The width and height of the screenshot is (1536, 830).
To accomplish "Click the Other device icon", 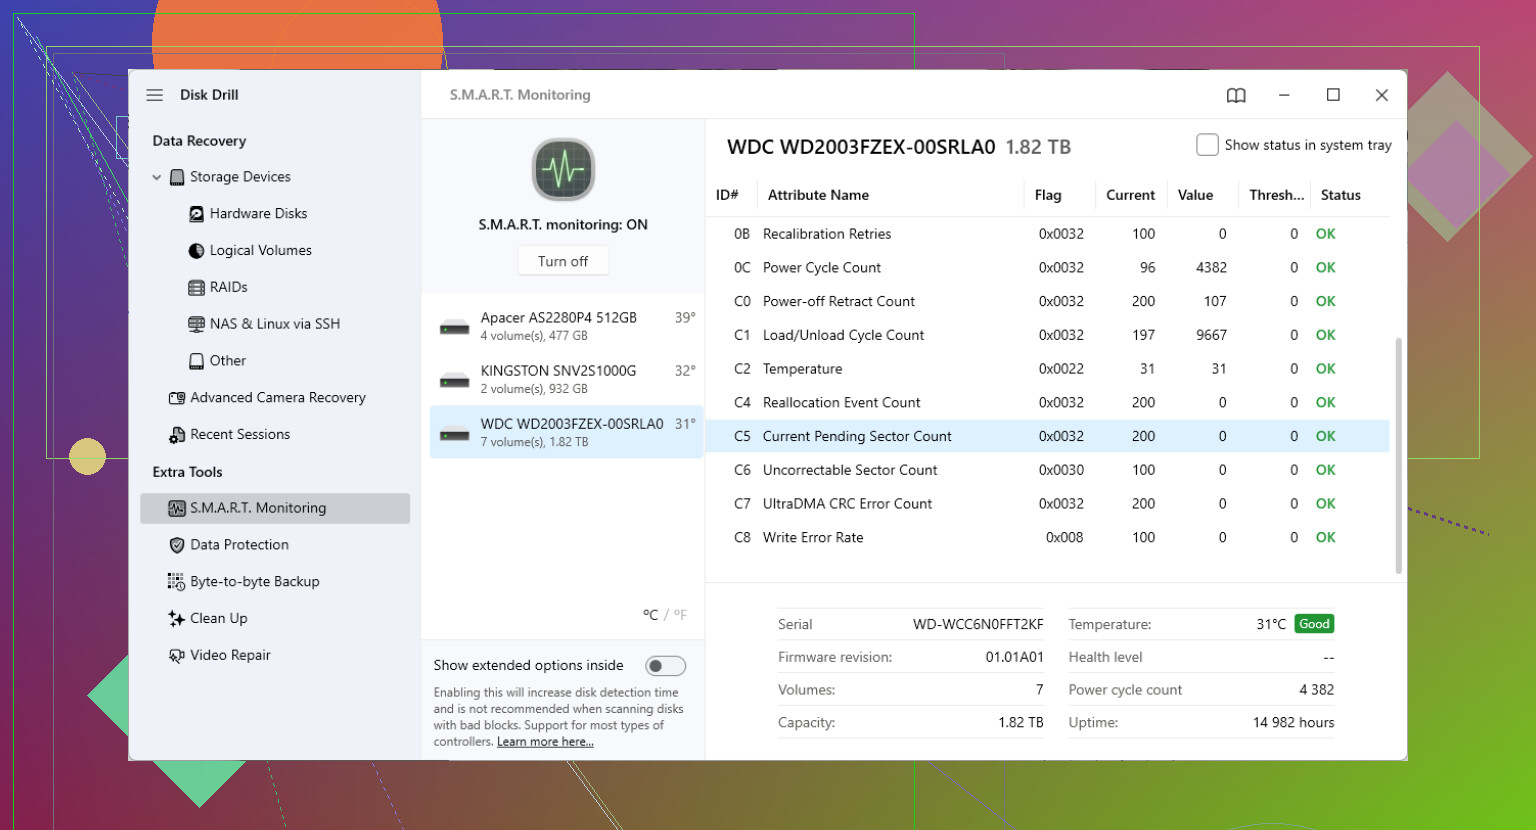I will (197, 361).
